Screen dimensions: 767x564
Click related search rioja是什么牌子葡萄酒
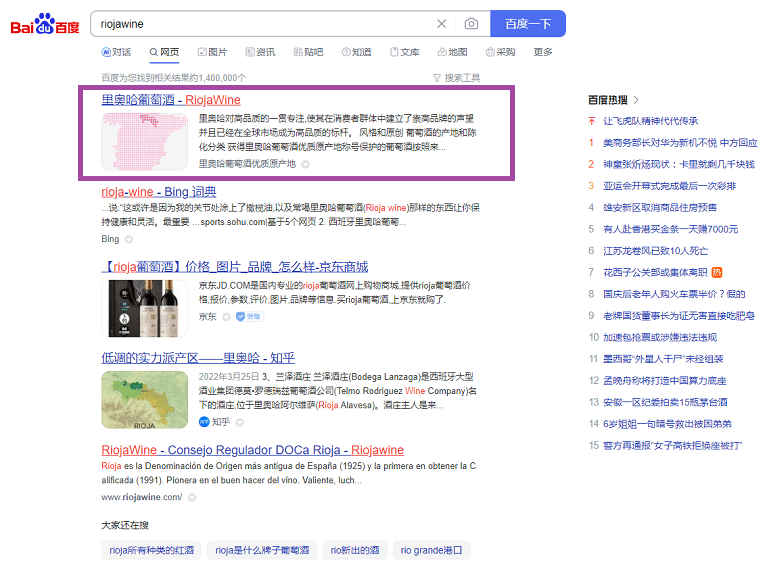[x=262, y=550]
